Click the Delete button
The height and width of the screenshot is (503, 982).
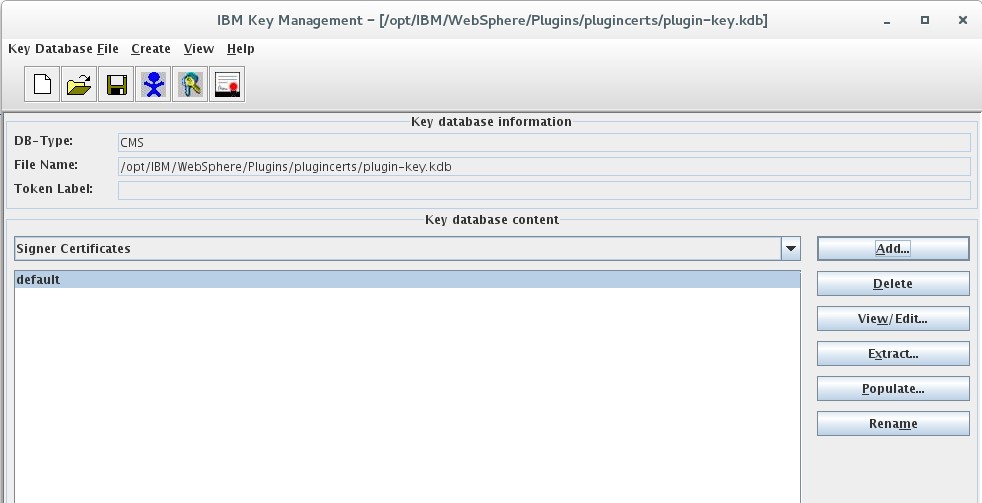pos(893,284)
